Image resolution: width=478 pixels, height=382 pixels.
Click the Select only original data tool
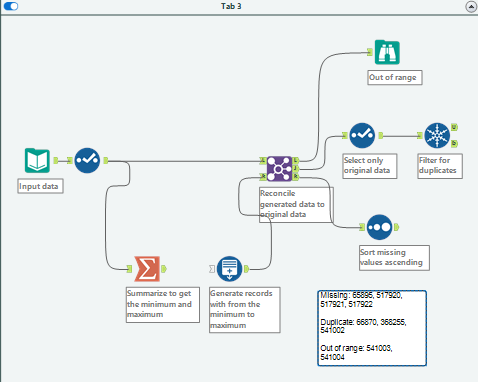coord(362,135)
